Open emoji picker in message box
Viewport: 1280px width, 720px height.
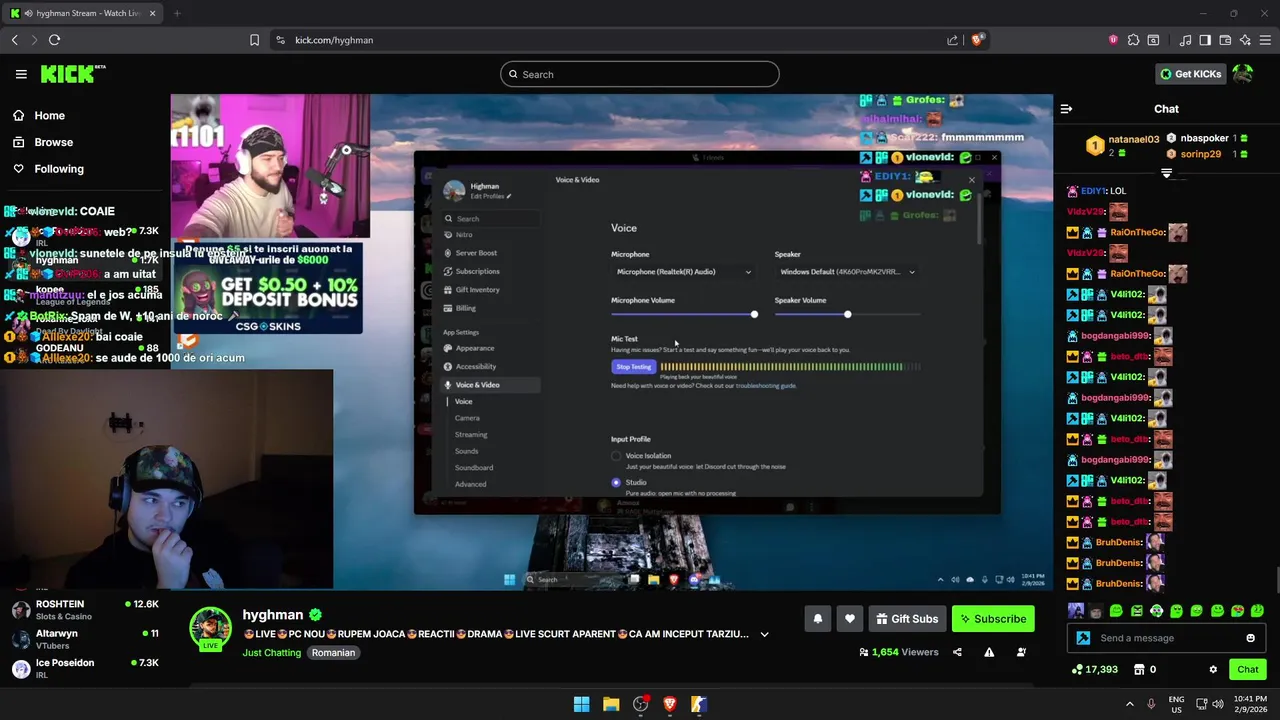pos(1250,638)
